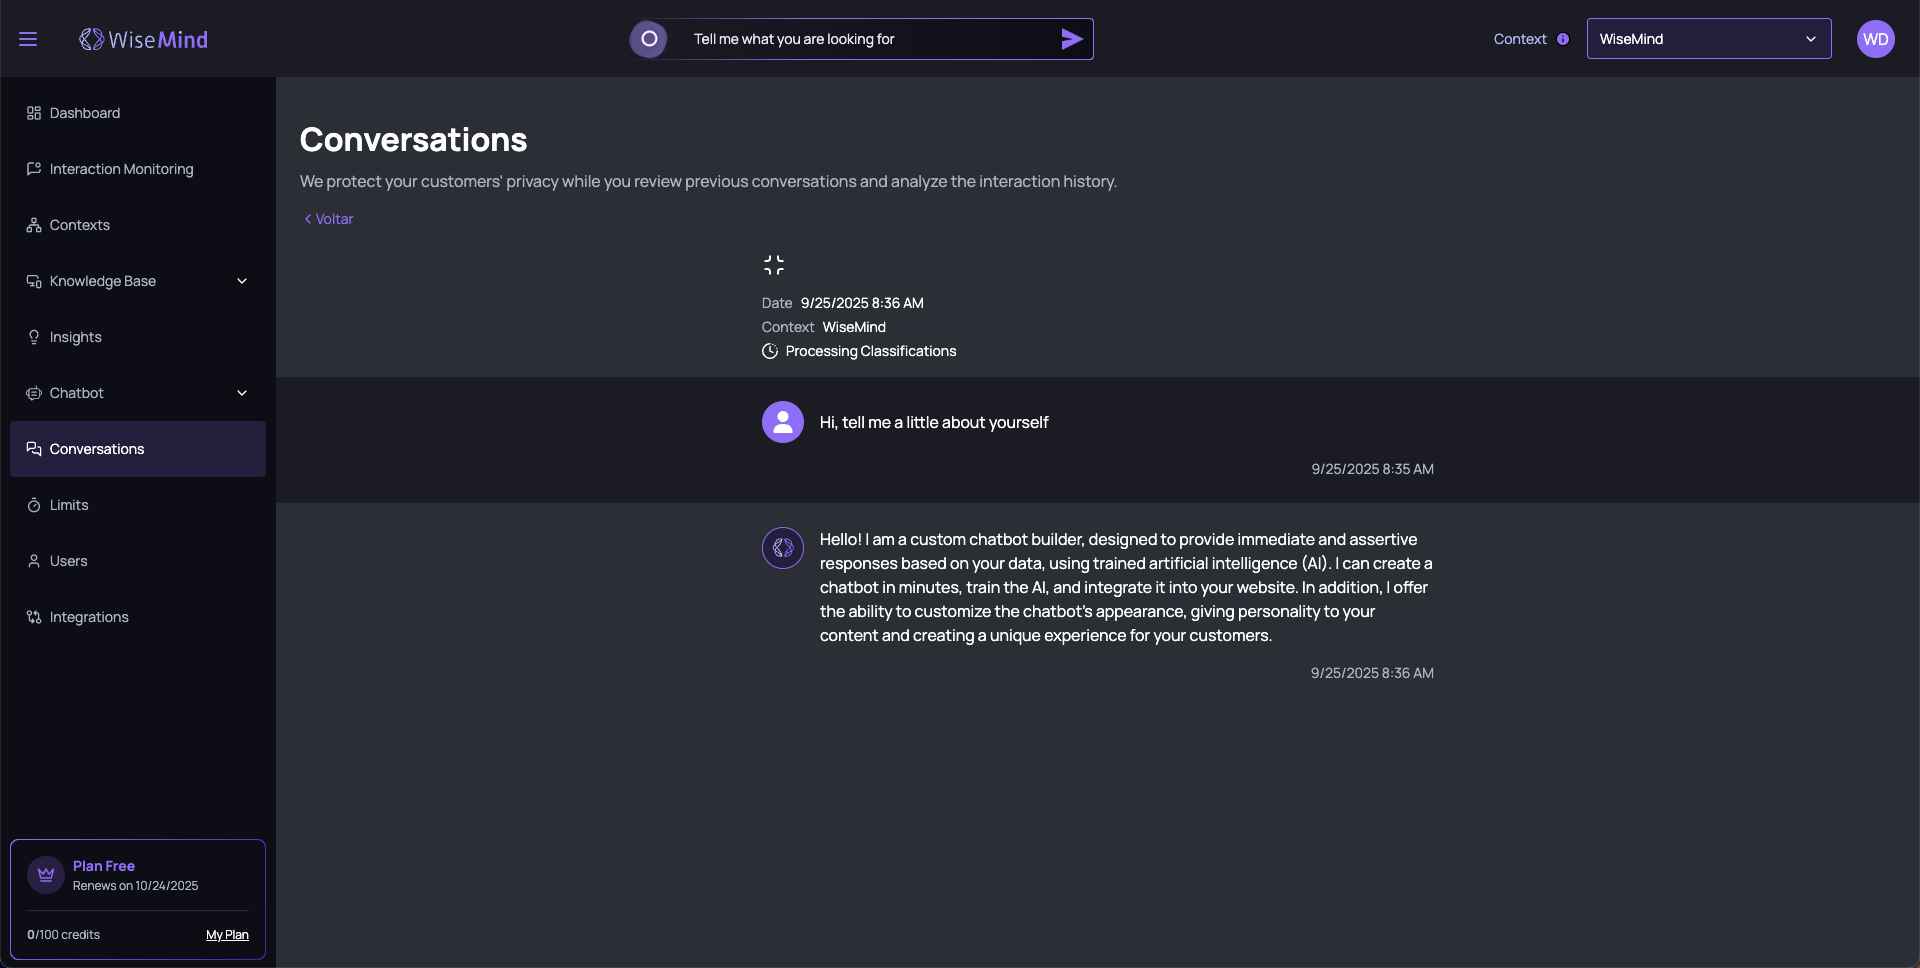Click the Voltar back link

tap(329, 219)
